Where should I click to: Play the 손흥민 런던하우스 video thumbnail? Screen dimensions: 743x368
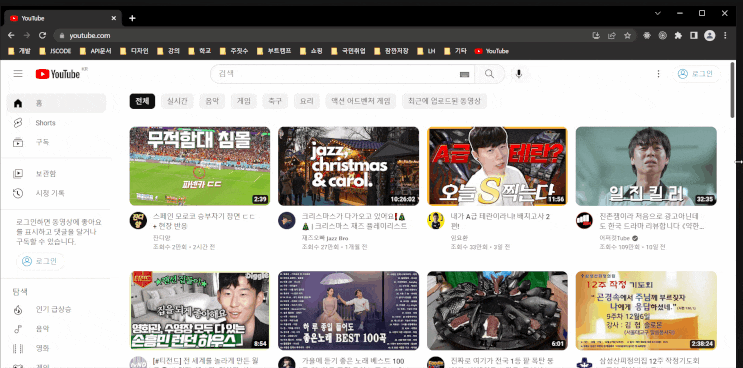pos(199,310)
